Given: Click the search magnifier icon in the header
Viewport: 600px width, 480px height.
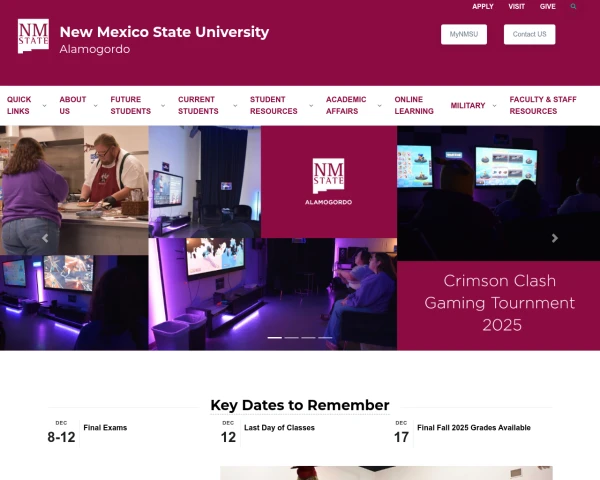Looking at the screenshot, I should click(x=573, y=7).
